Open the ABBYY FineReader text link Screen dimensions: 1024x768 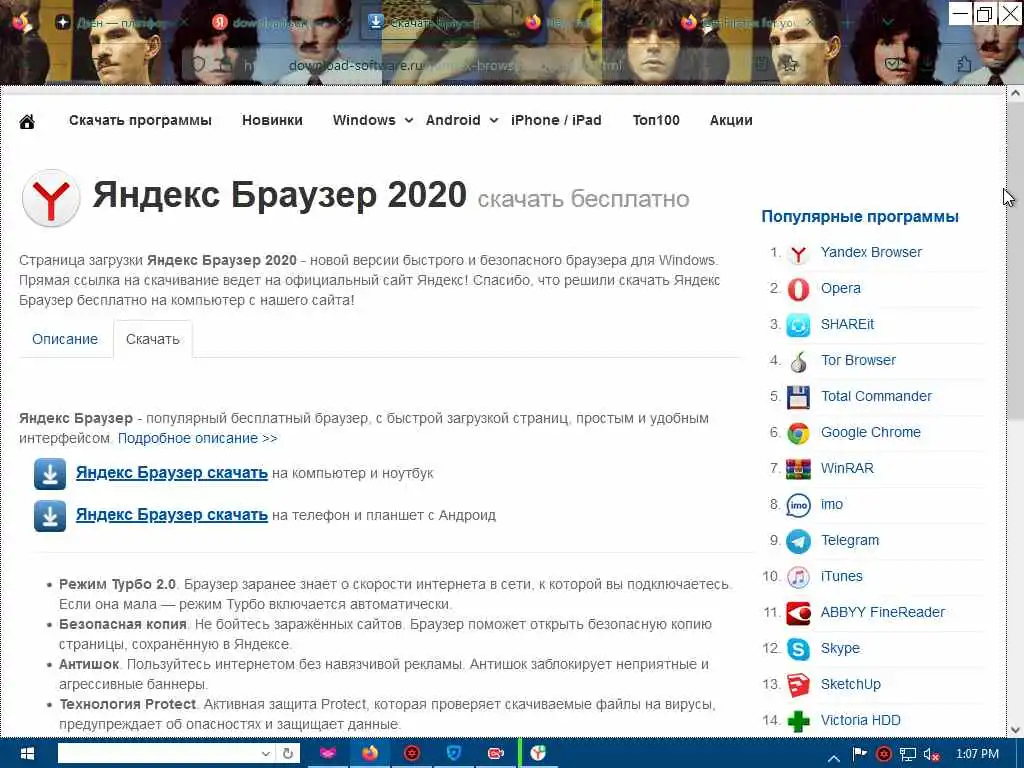coord(883,613)
